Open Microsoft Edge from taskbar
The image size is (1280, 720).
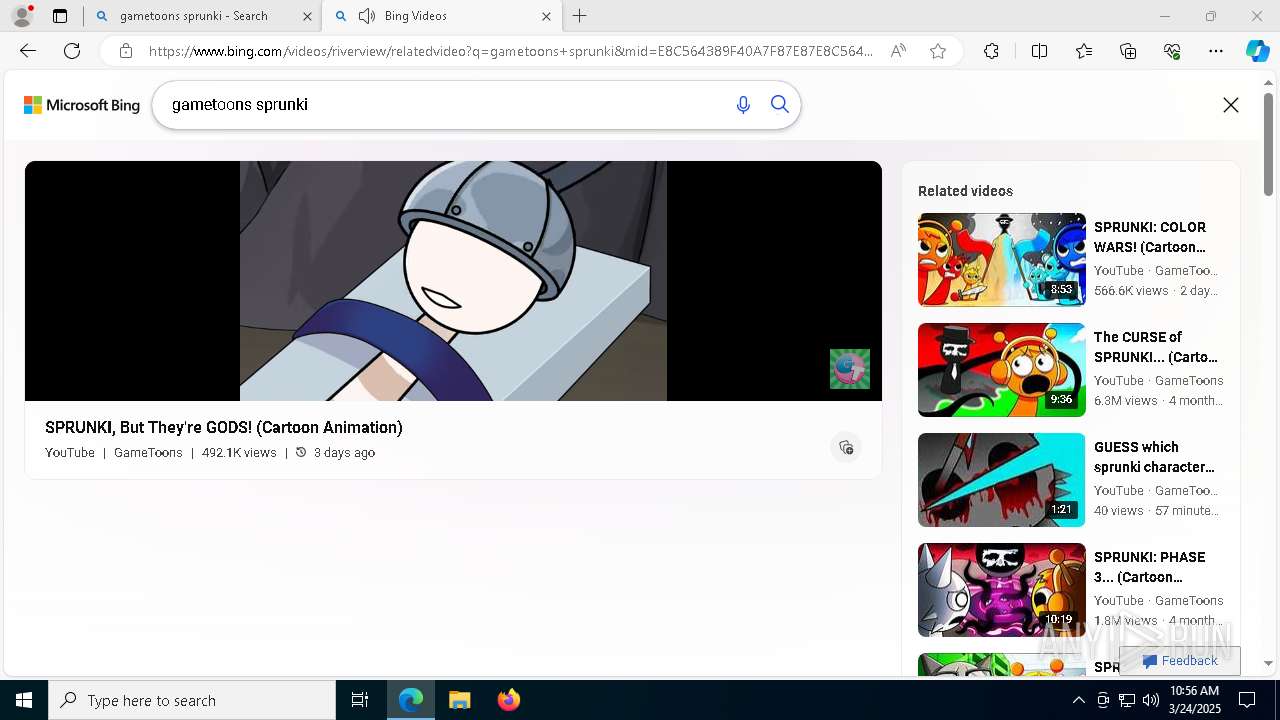pyautogui.click(x=411, y=700)
